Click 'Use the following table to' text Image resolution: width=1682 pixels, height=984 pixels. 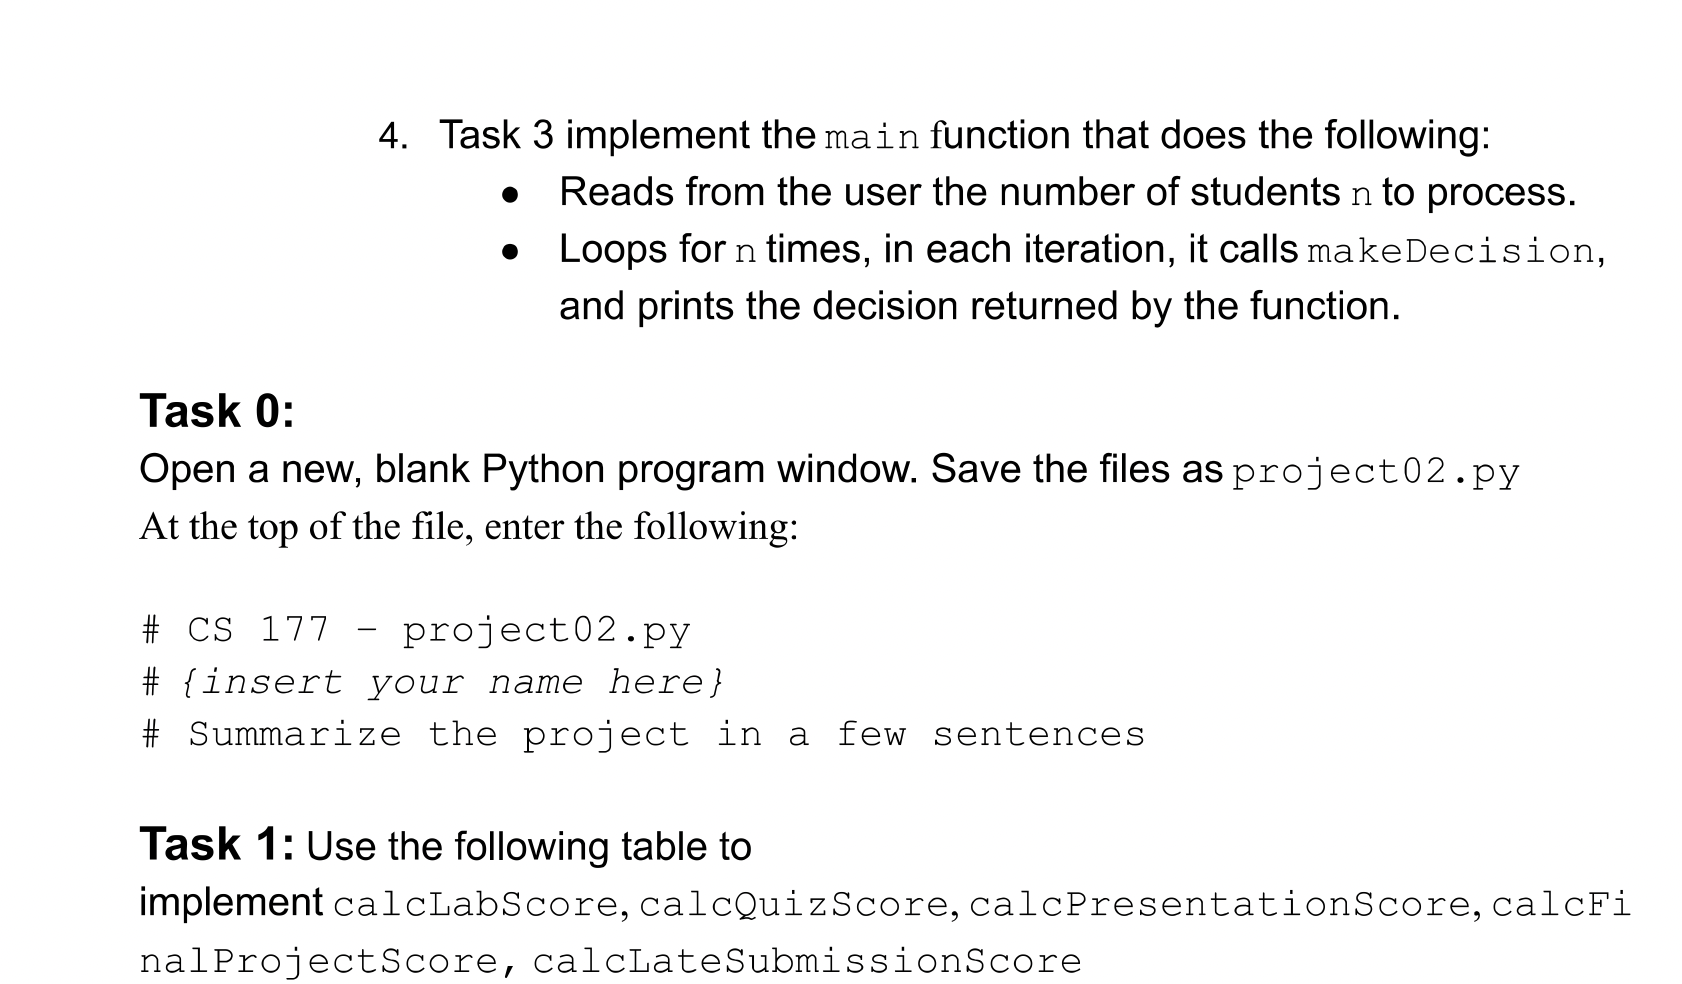529,847
